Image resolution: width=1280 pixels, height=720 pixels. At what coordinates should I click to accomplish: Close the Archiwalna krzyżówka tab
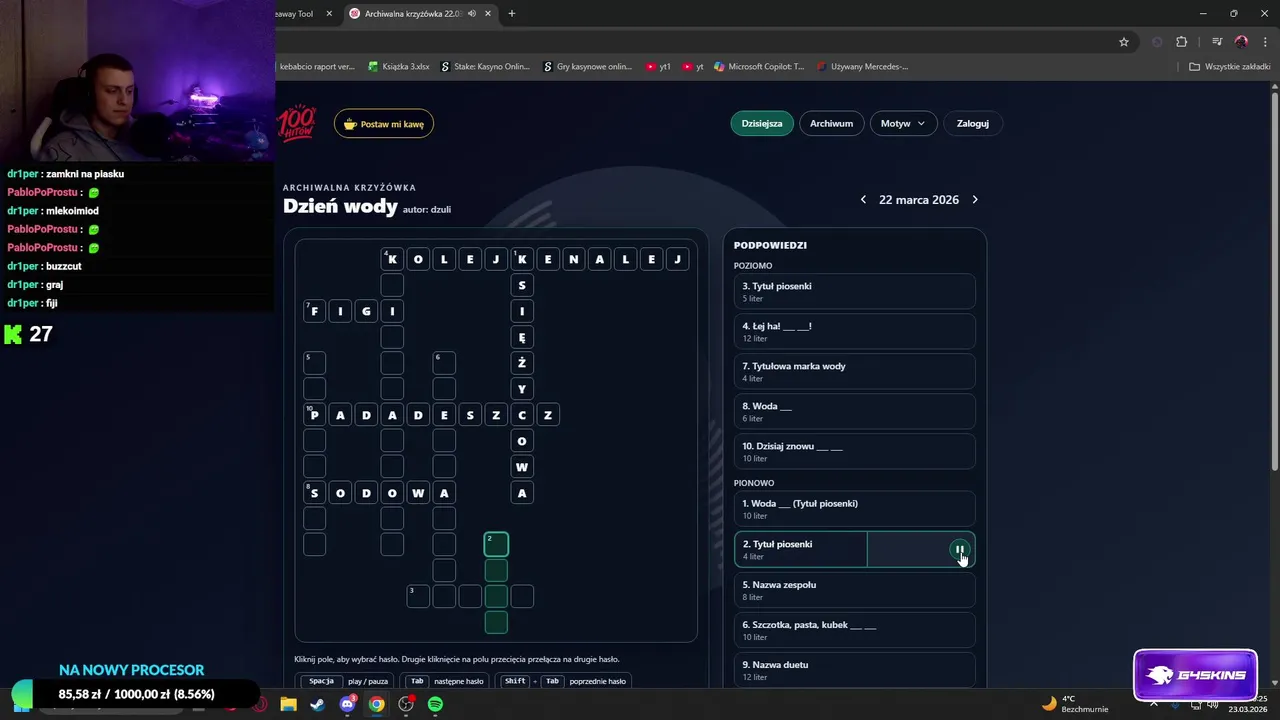click(x=489, y=14)
